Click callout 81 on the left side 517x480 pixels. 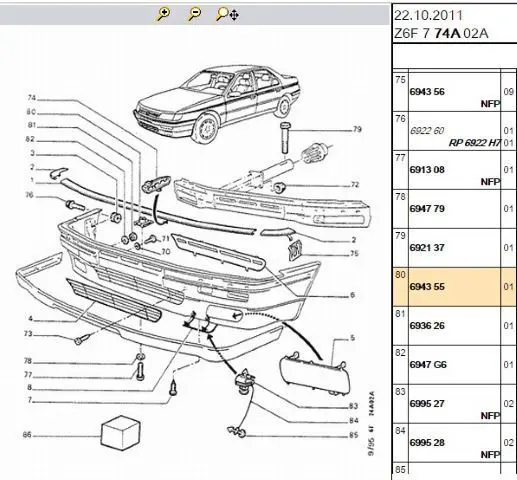pos(32,125)
